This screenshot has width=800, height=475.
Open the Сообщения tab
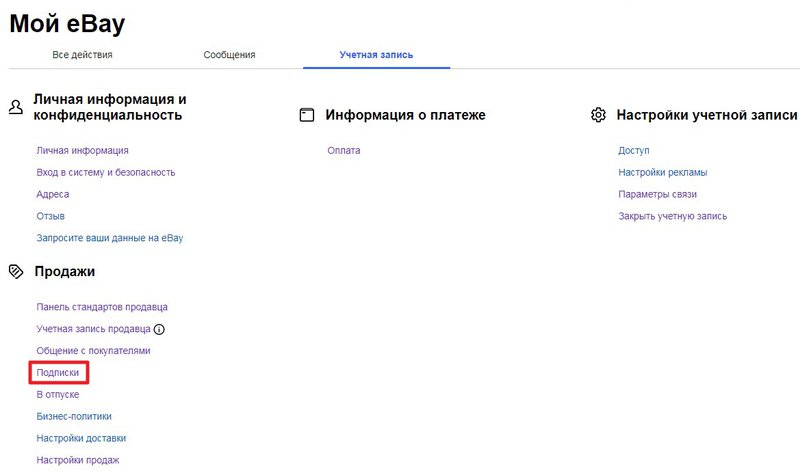pyautogui.click(x=229, y=55)
